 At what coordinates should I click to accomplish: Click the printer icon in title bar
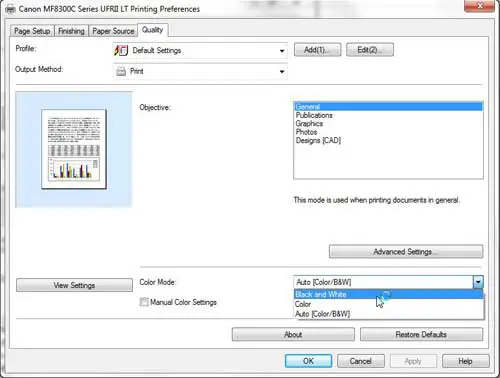11,9
